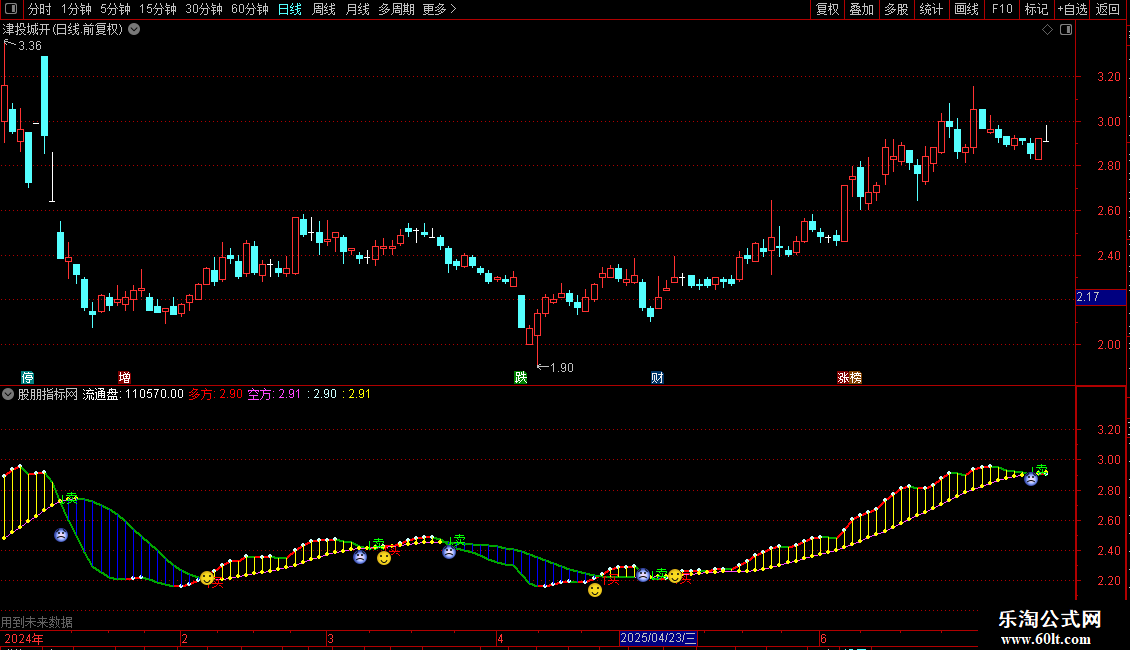1130x650 pixels.
Task: Click the 用到未来数据 notice text
Action: point(37,622)
